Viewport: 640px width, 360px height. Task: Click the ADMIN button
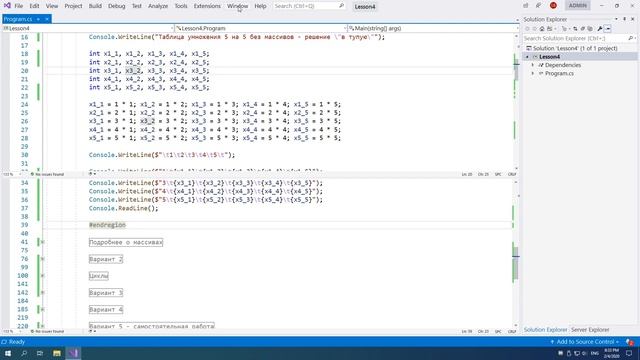(x=577, y=5)
